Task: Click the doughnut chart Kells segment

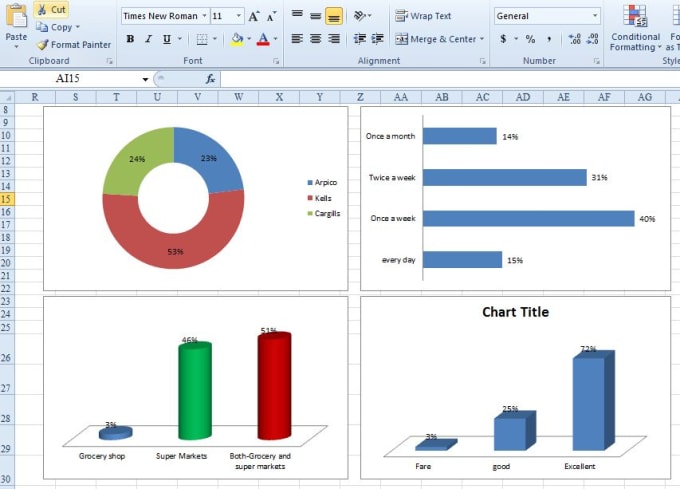Action: pos(173,243)
